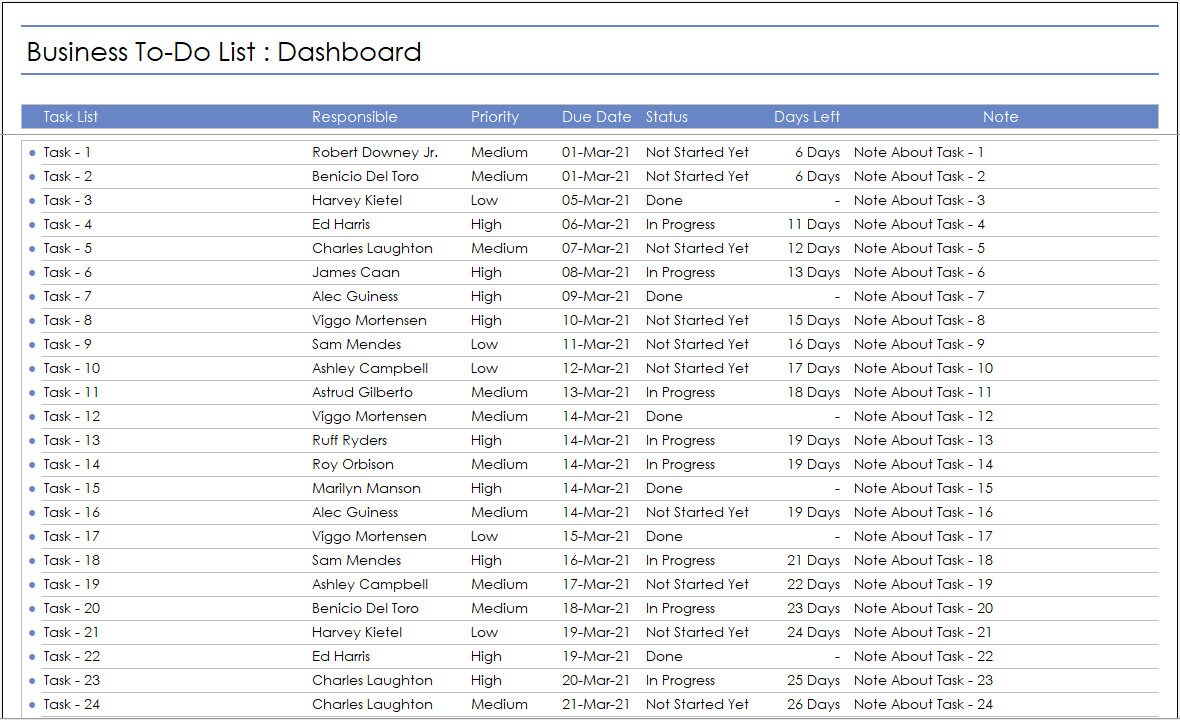This screenshot has height=720, width=1180.
Task: Click 'Note About Task - 13' cell
Action: tap(923, 440)
